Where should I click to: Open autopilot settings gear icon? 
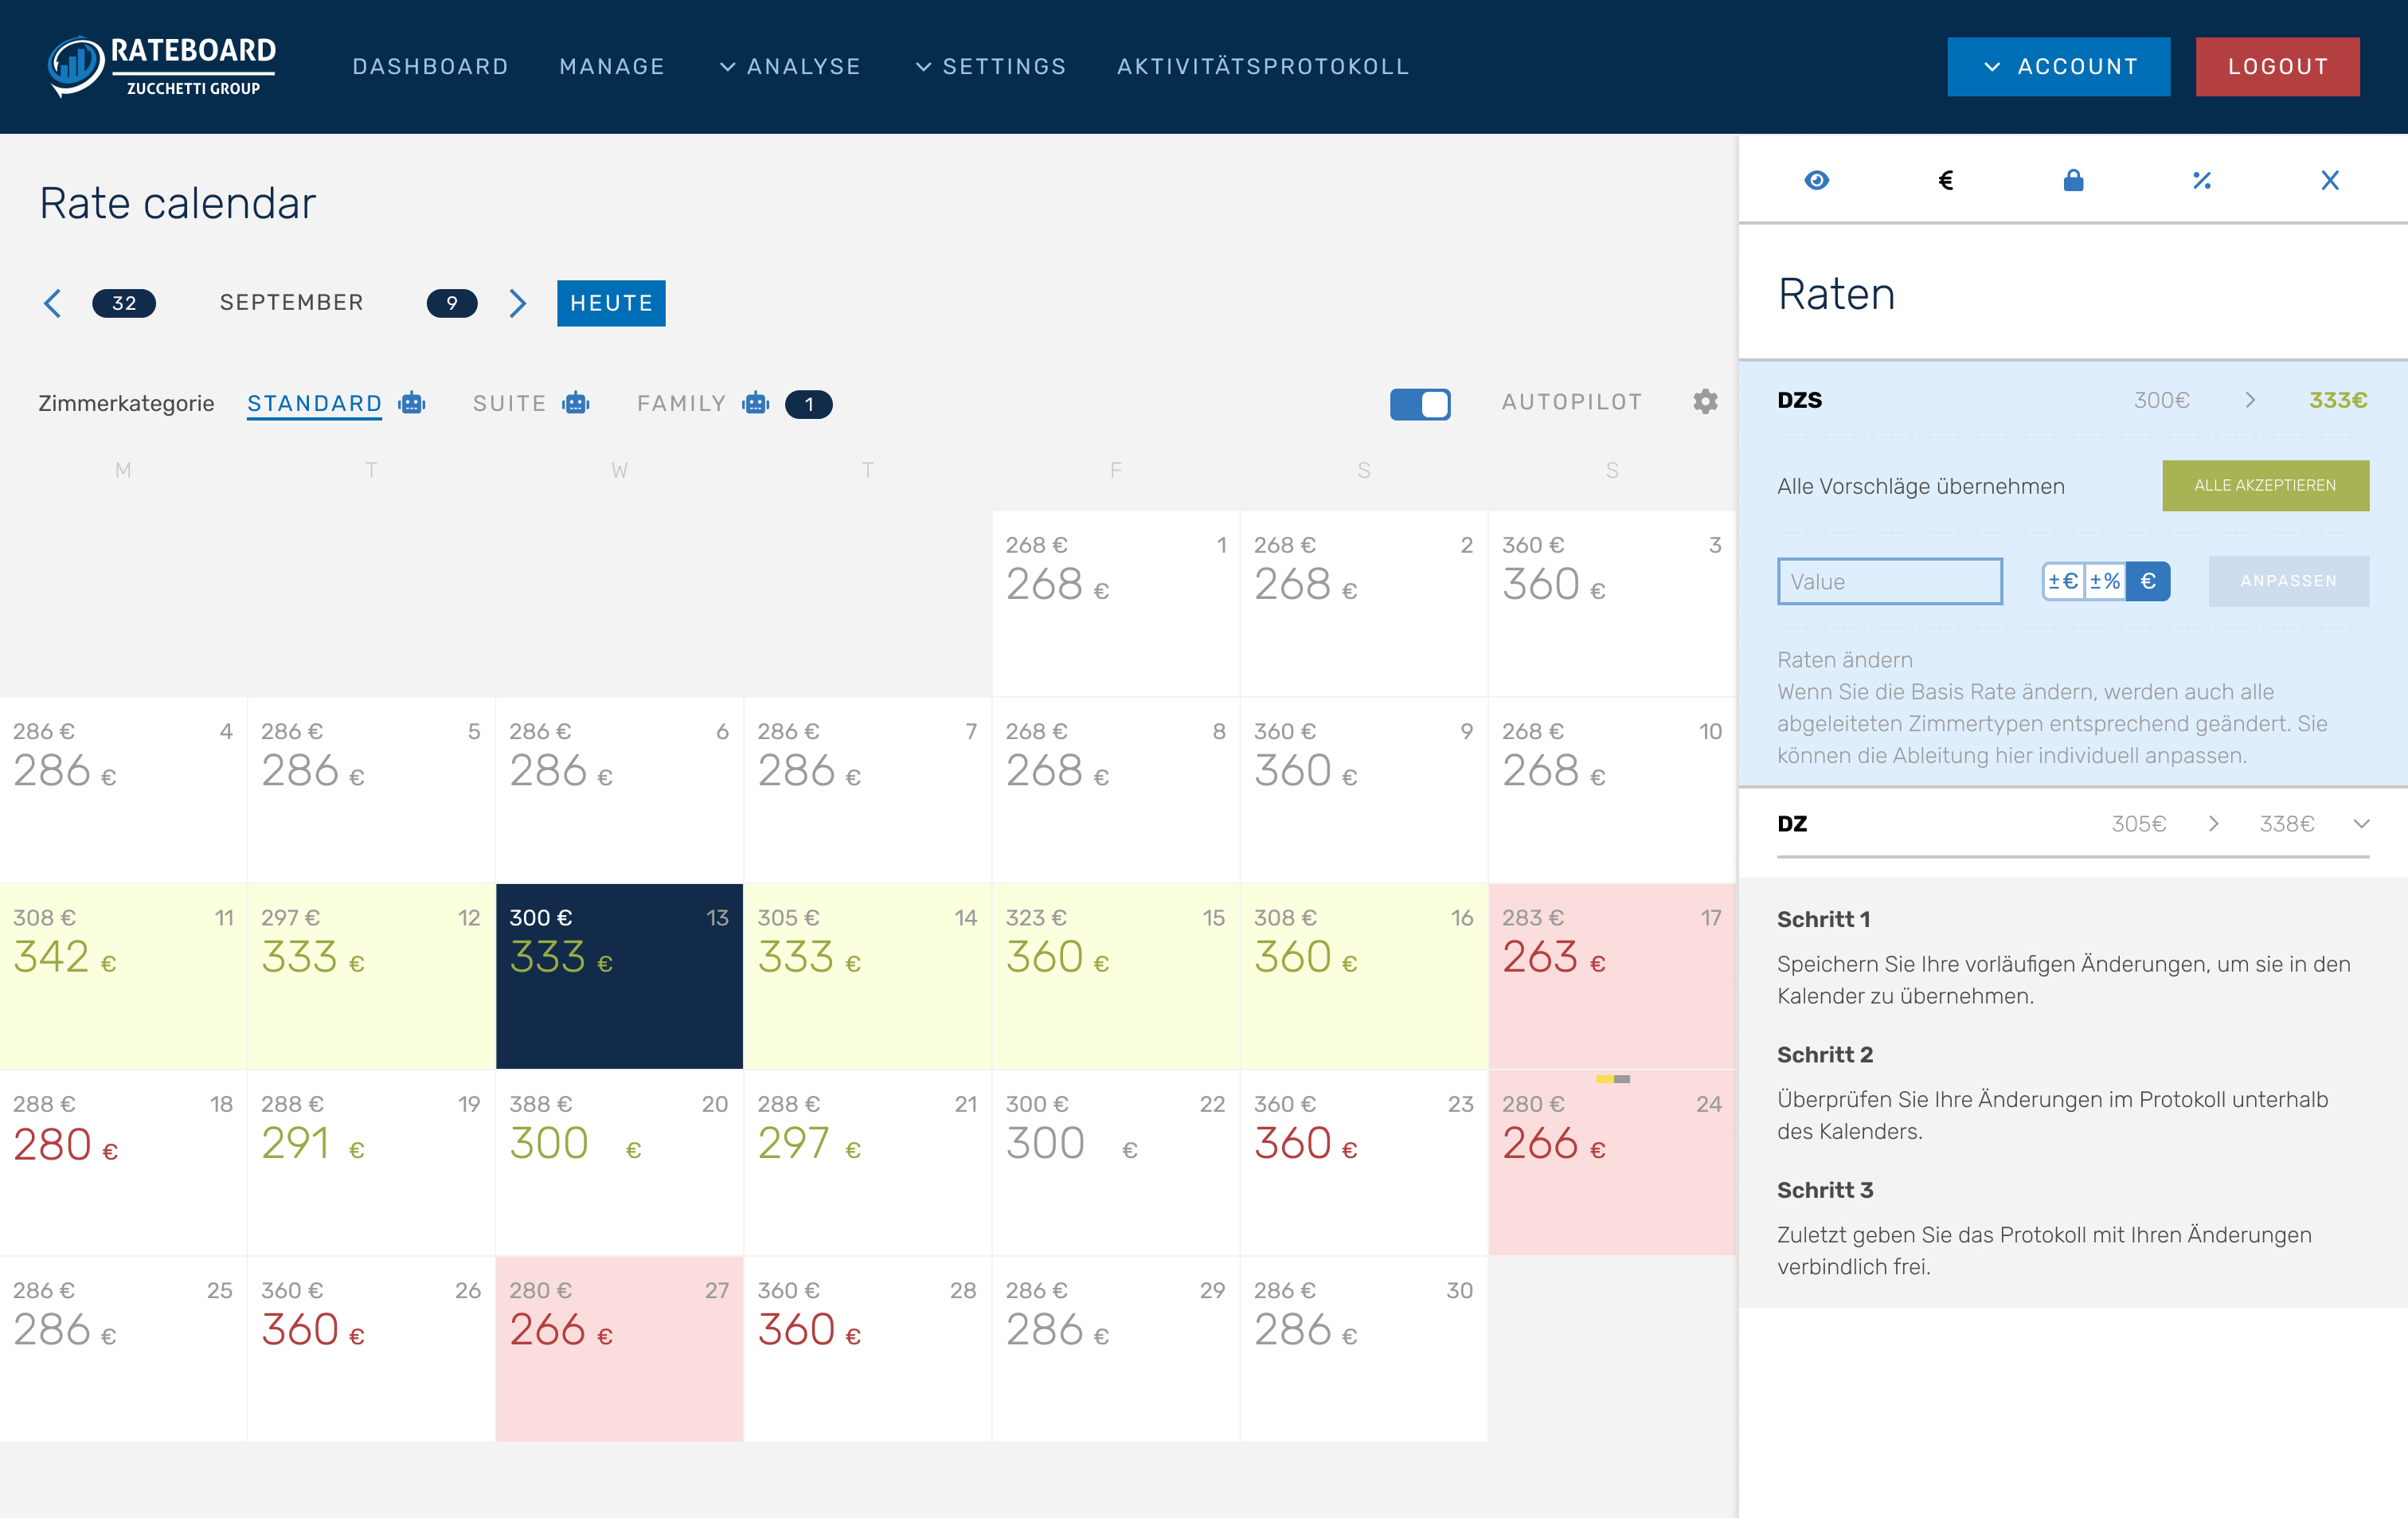click(1705, 402)
